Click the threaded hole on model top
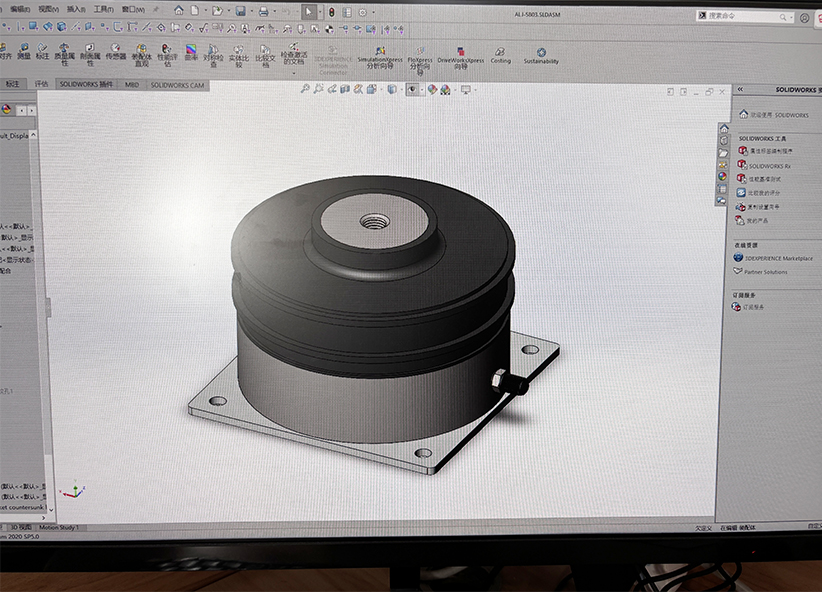Image resolution: width=822 pixels, height=592 pixels. coord(374,221)
